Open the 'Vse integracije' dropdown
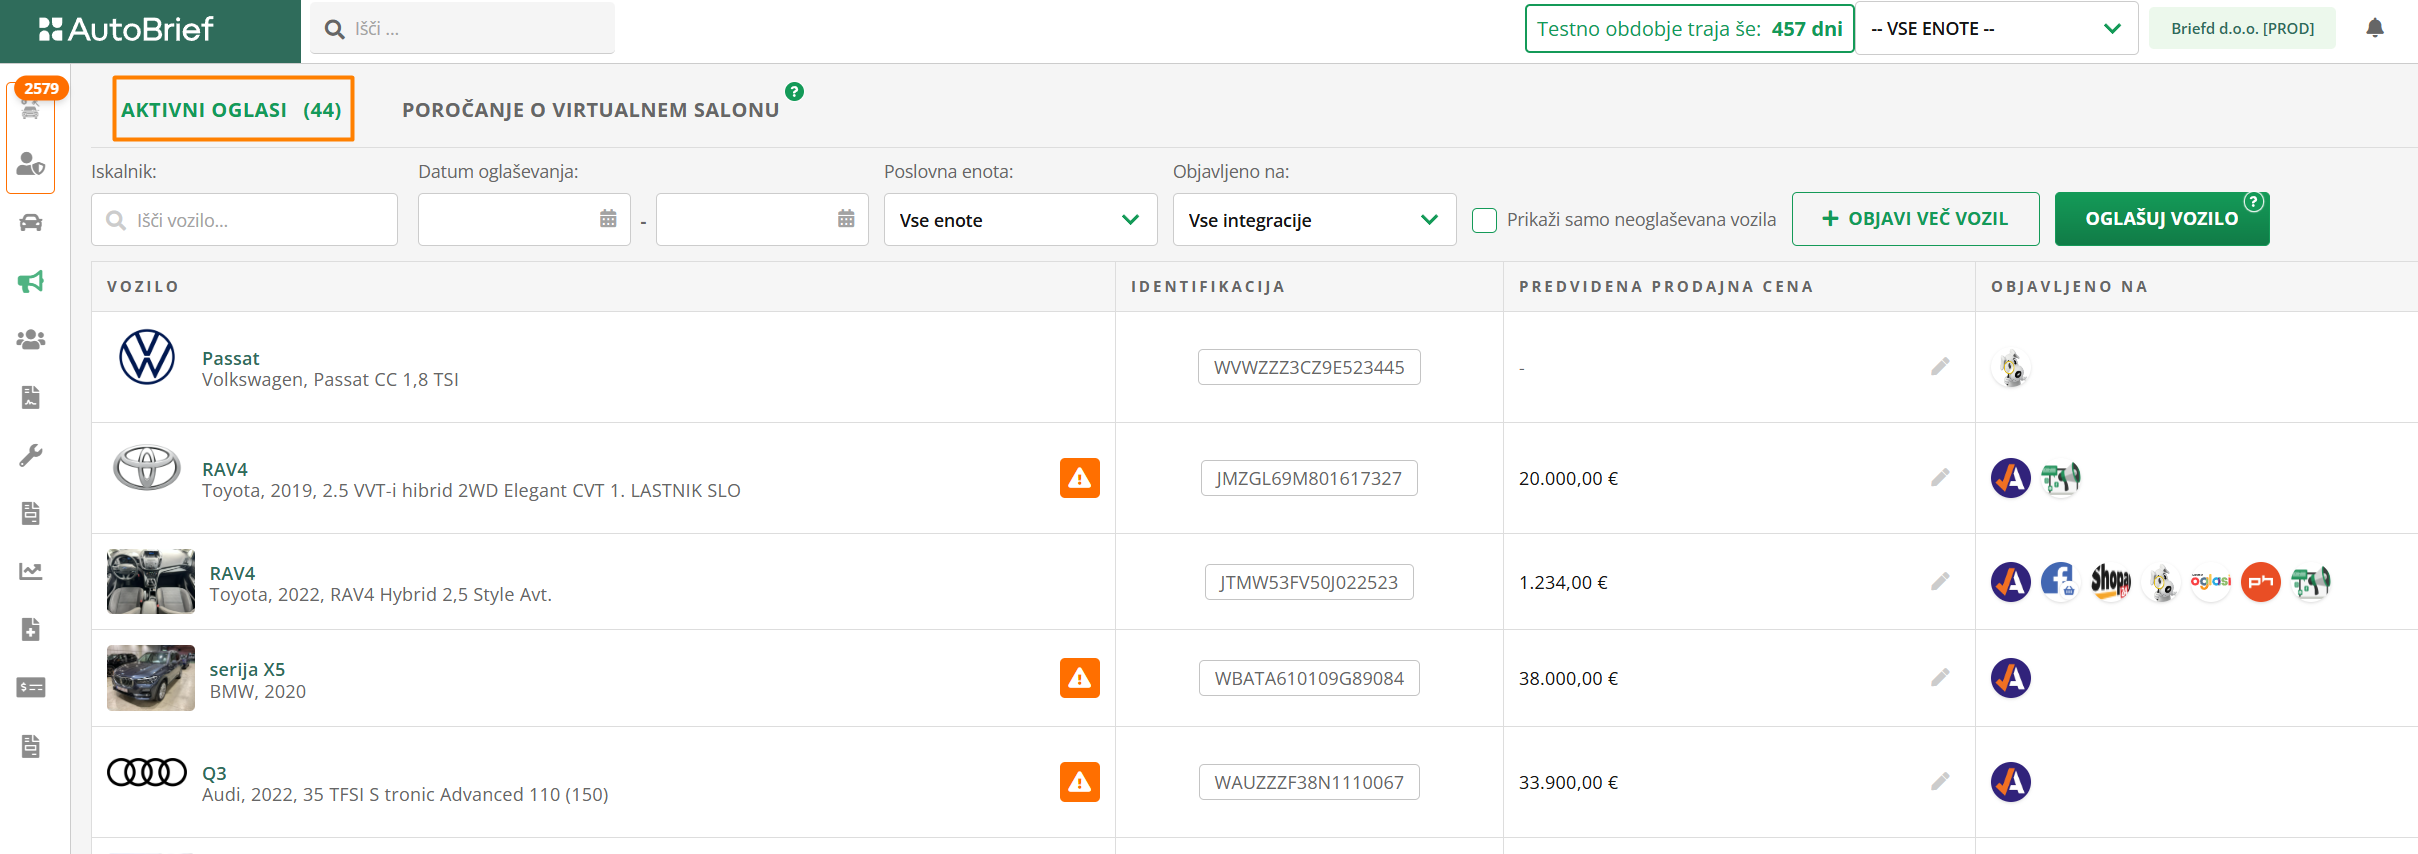The height and width of the screenshot is (854, 2418). point(1313,220)
